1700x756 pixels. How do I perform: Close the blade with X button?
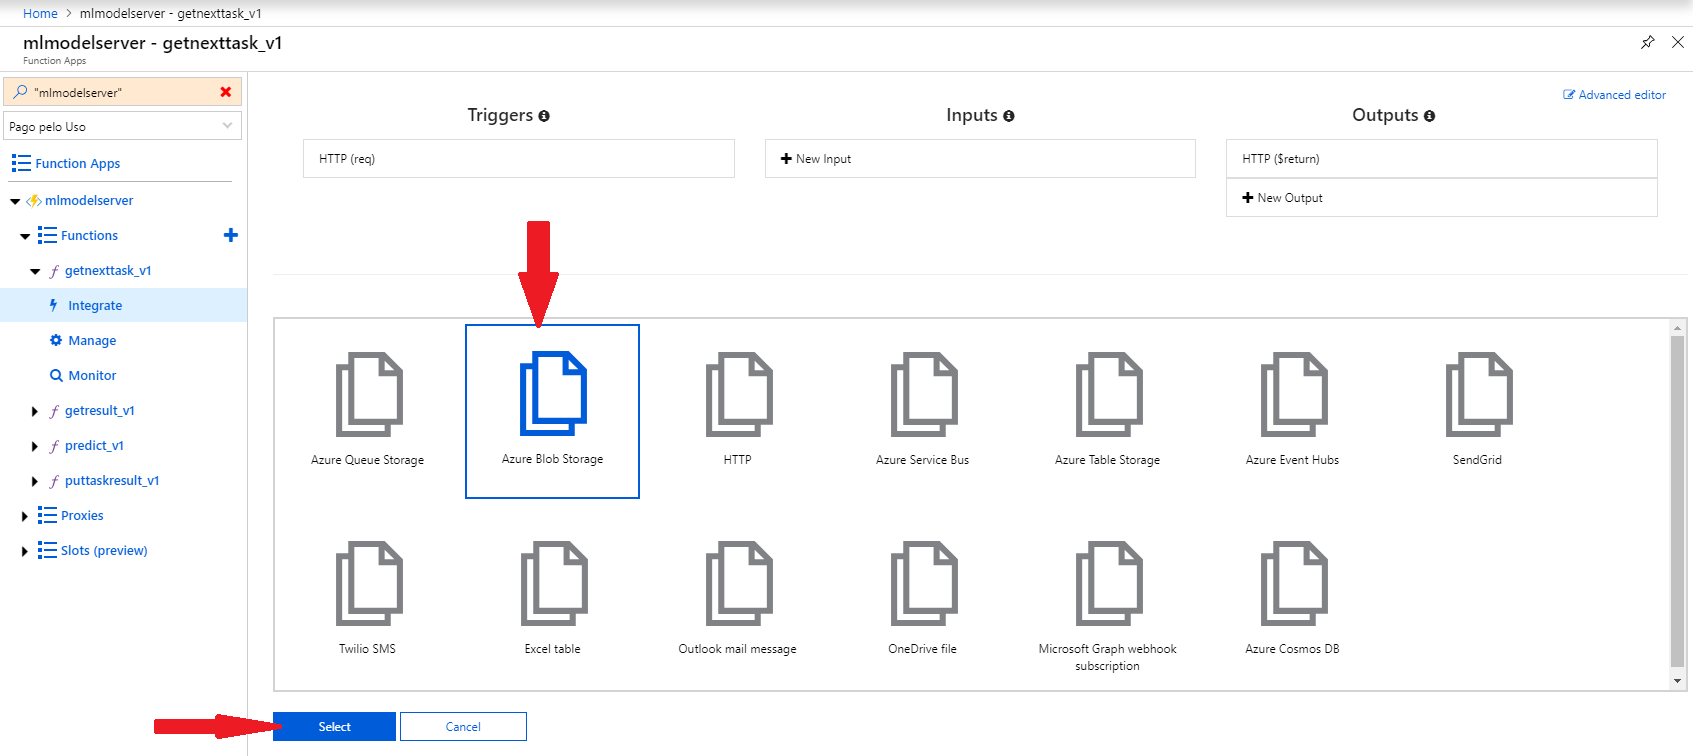(x=1678, y=42)
